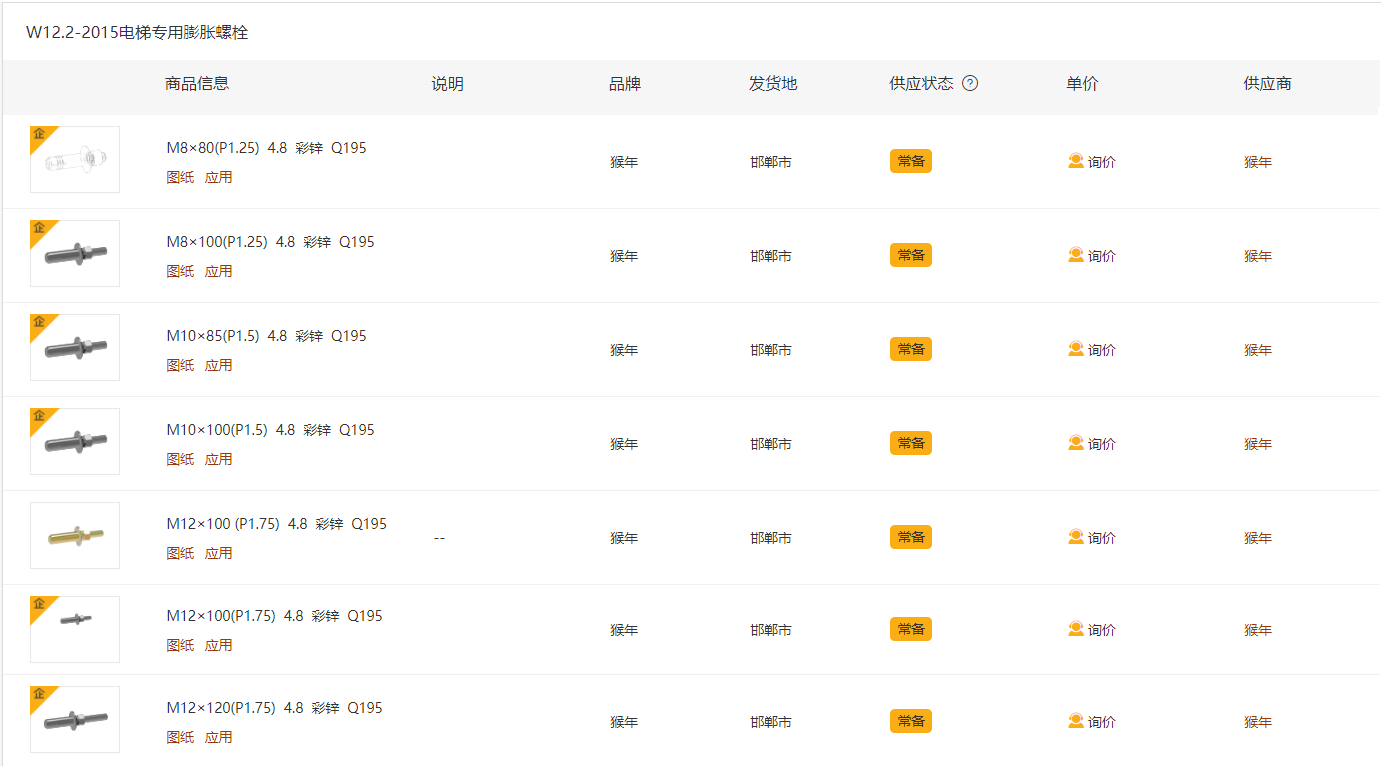The width and height of the screenshot is (1381, 766).
Task: Open 图纸 link for M8×80(P1.25)
Action: point(180,177)
